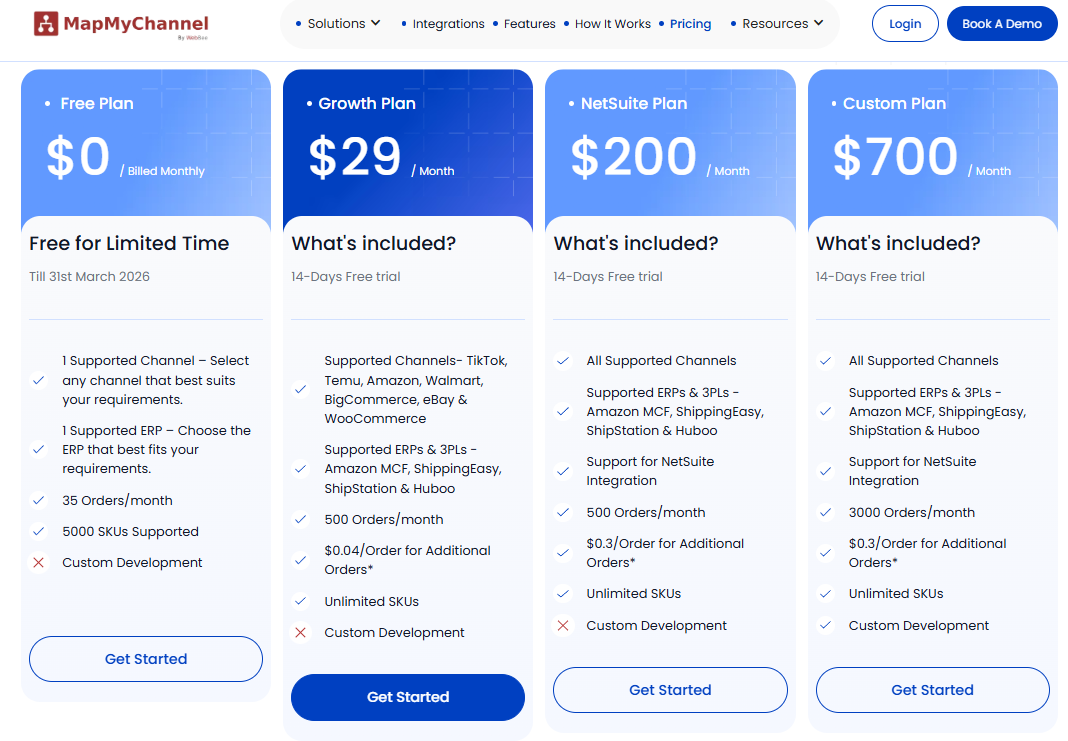Image resolution: width=1068 pixels, height=741 pixels.
Task: Click the MapMyChannel logo icon
Action: tap(46, 24)
